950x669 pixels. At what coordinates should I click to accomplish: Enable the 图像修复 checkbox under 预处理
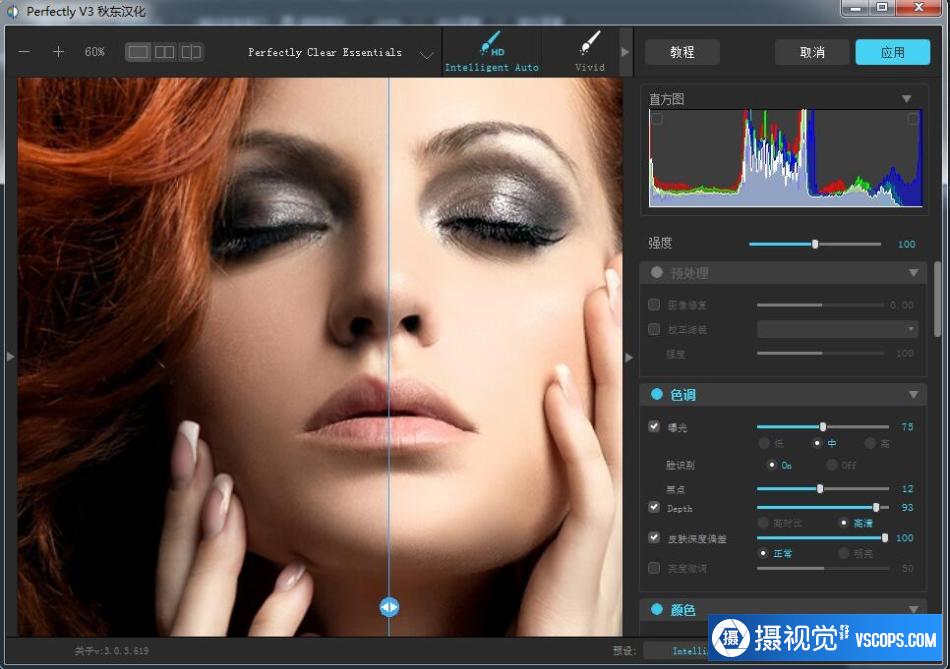point(654,304)
